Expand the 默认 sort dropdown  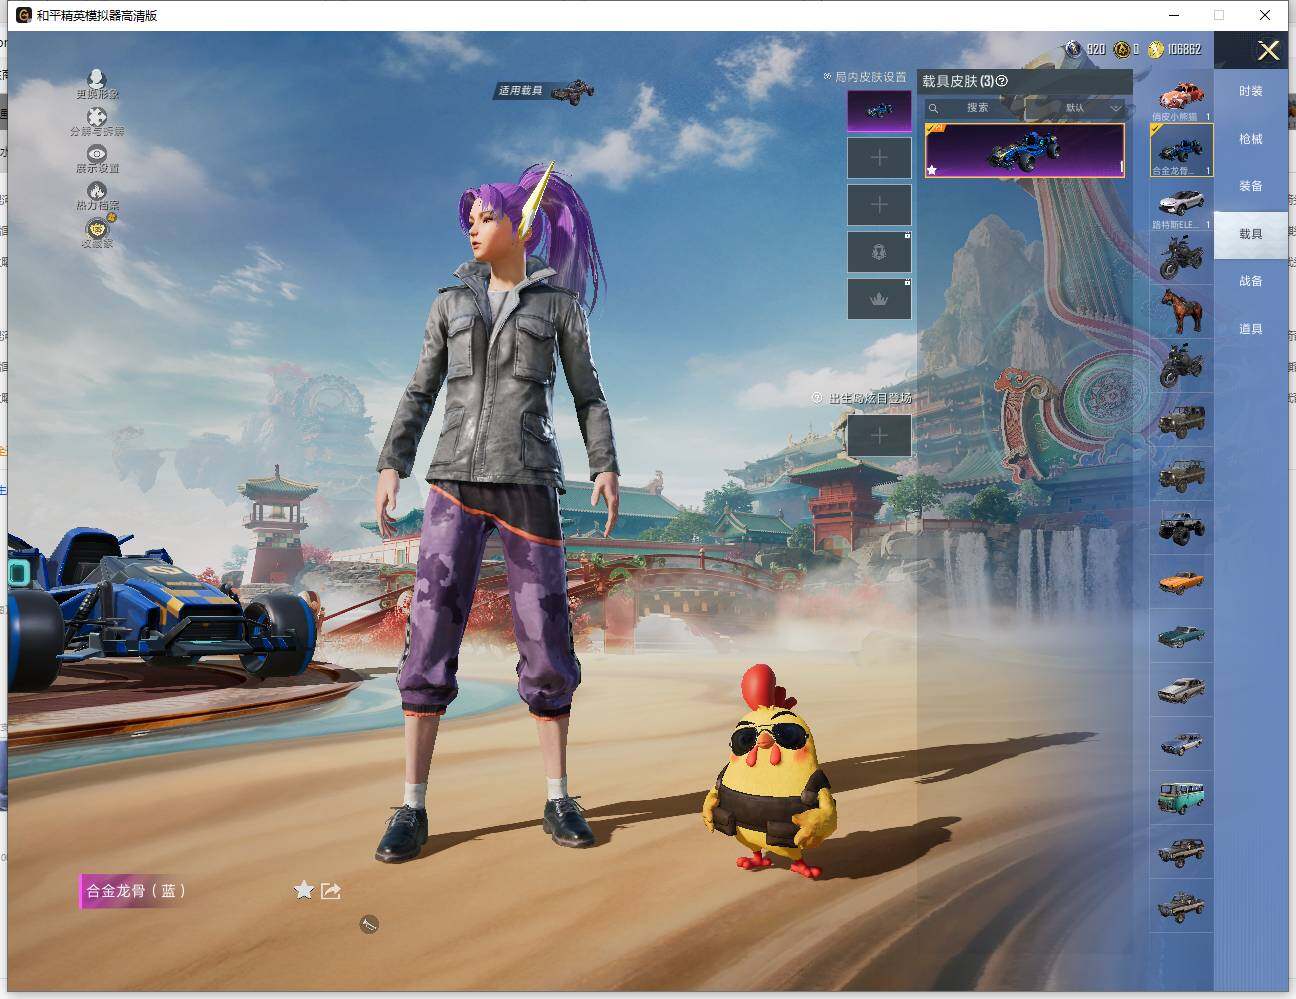[x=1078, y=108]
